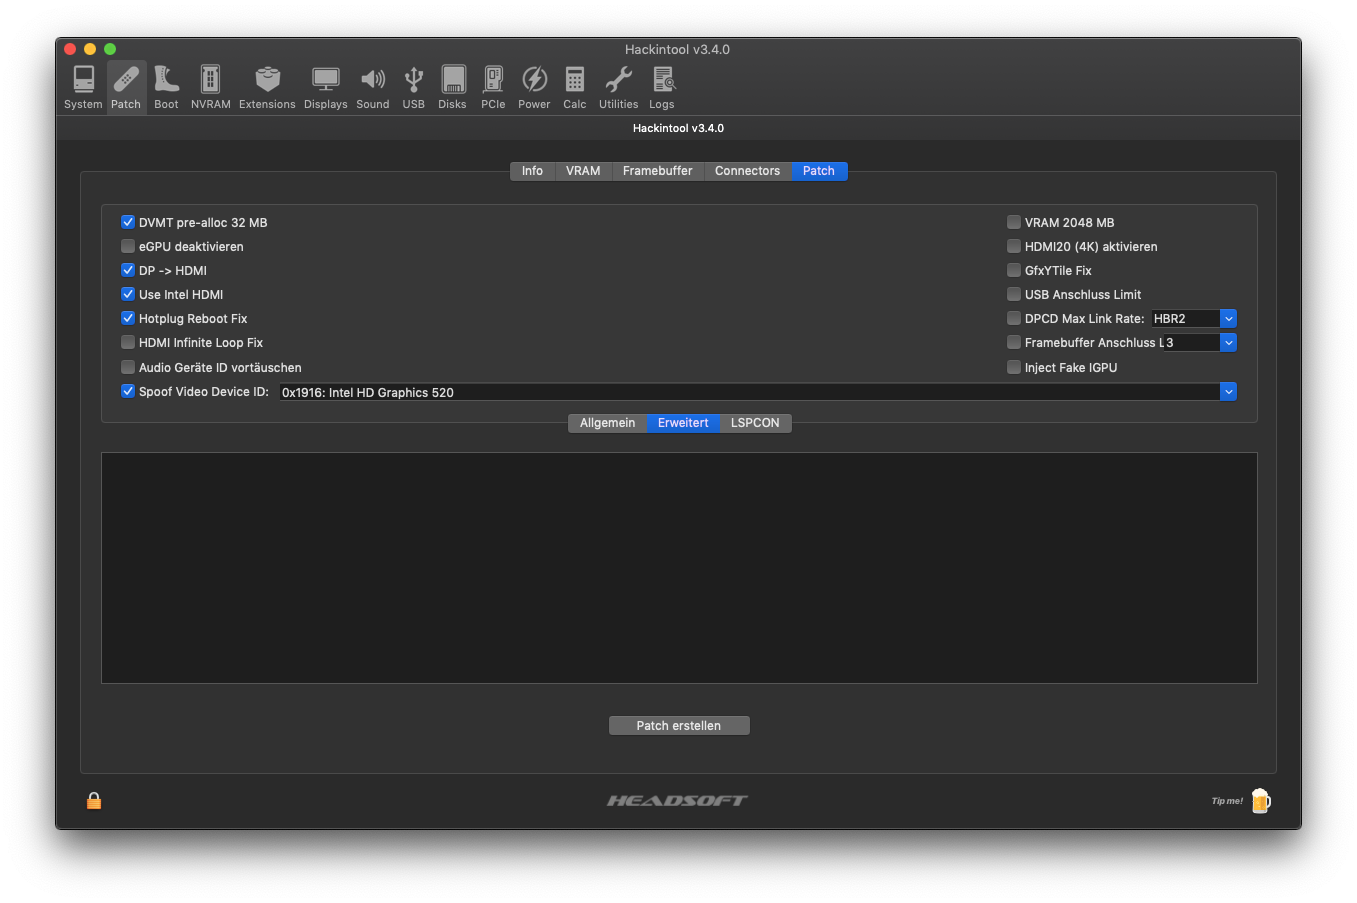Open the System toolbar section

(x=83, y=87)
